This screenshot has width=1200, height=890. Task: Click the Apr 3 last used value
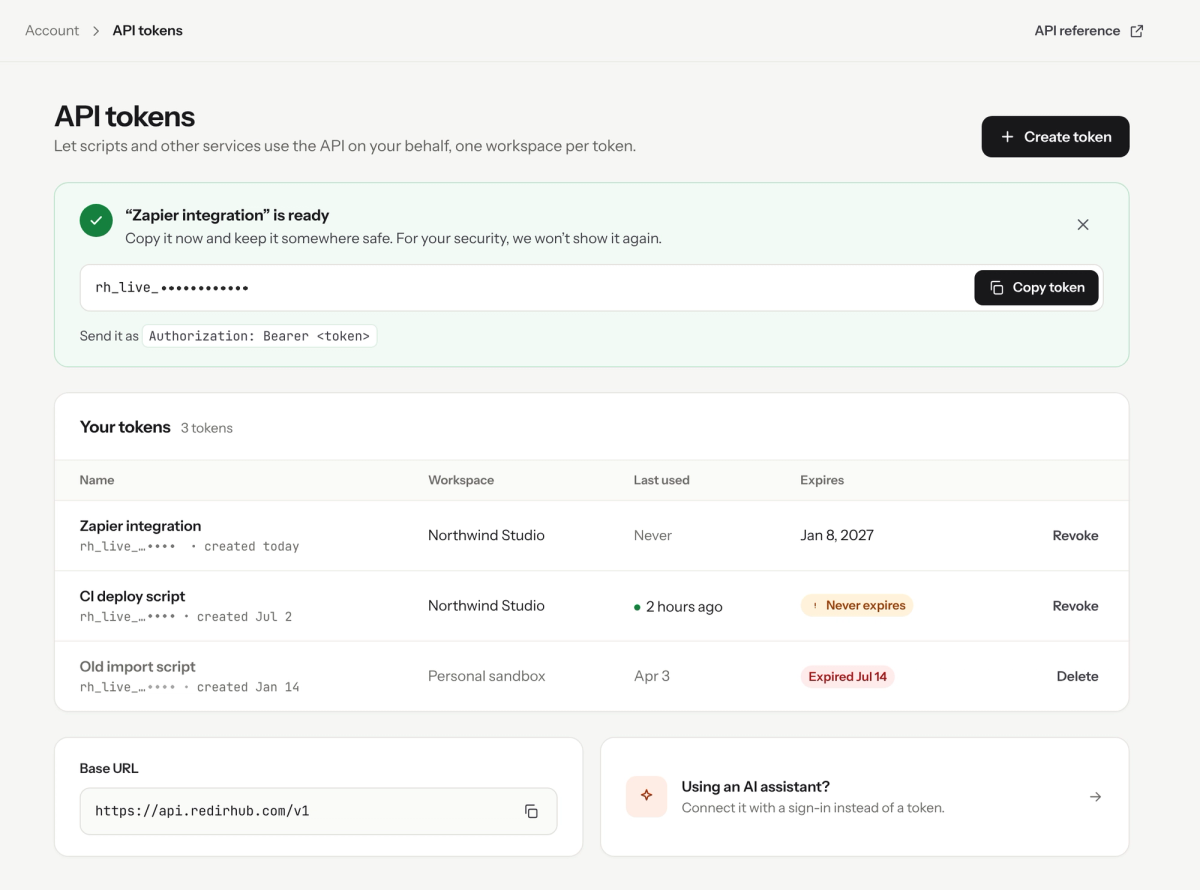click(x=652, y=677)
